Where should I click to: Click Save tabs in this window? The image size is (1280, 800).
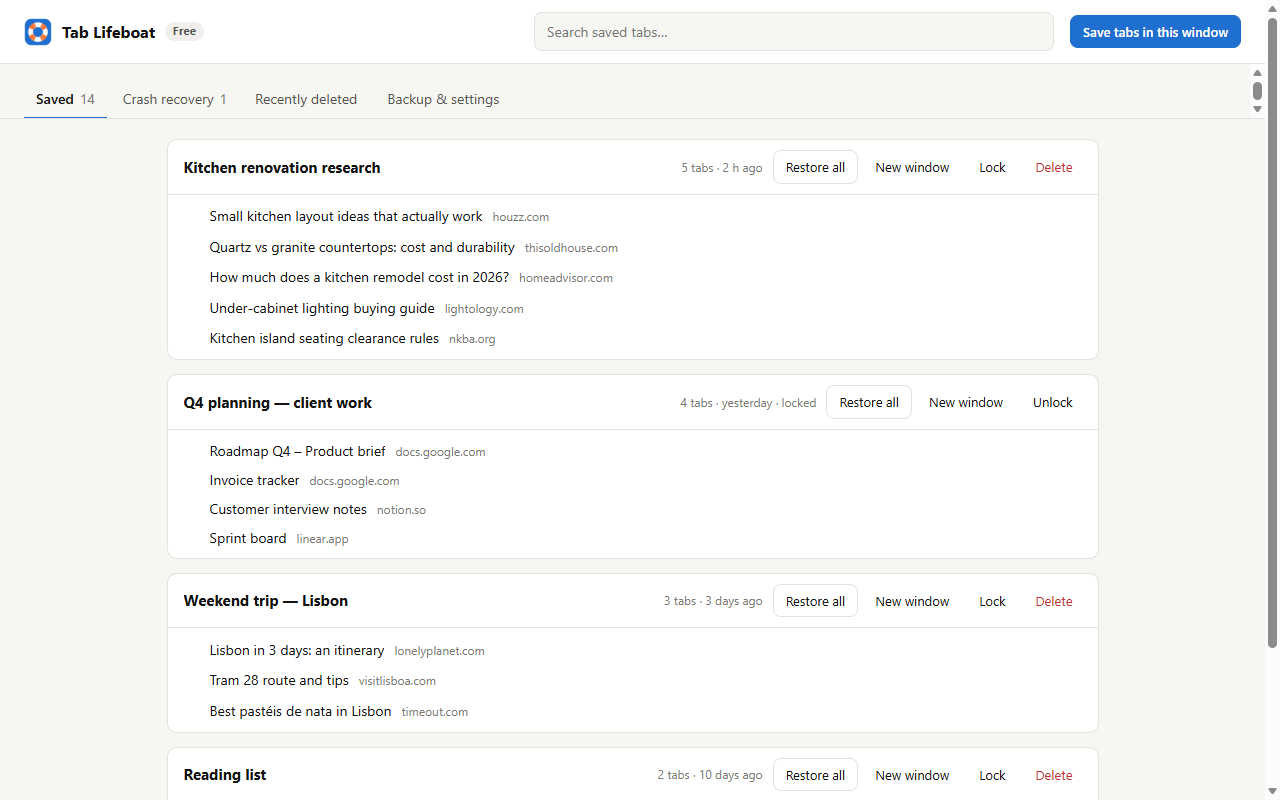(x=1155, y=32)
